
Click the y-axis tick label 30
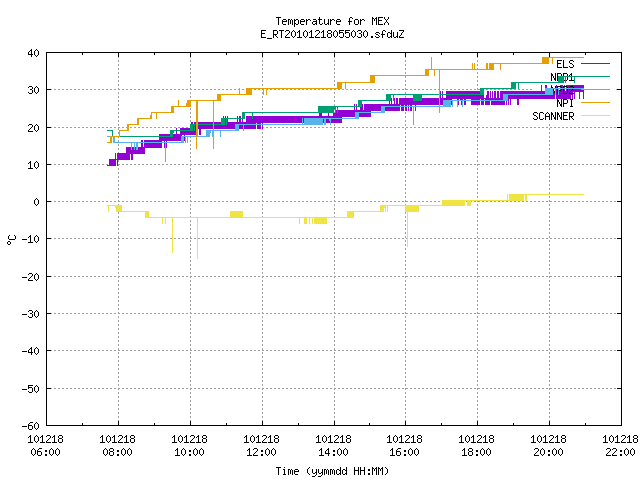33,90
